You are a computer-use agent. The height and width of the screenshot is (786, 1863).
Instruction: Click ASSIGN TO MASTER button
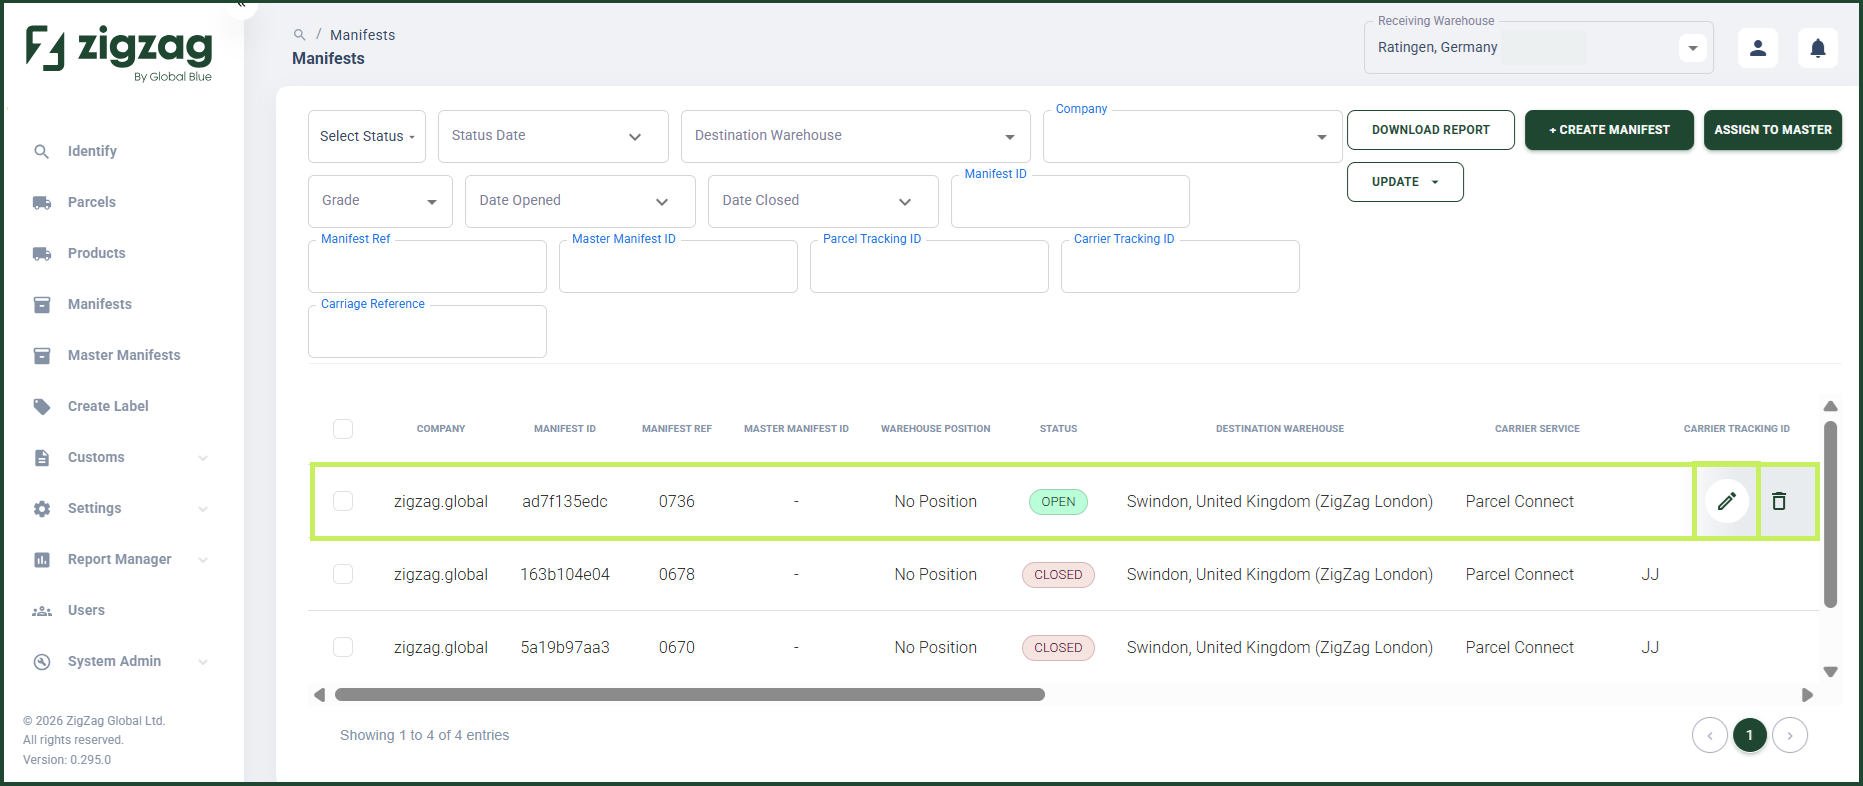[1773, 130]
